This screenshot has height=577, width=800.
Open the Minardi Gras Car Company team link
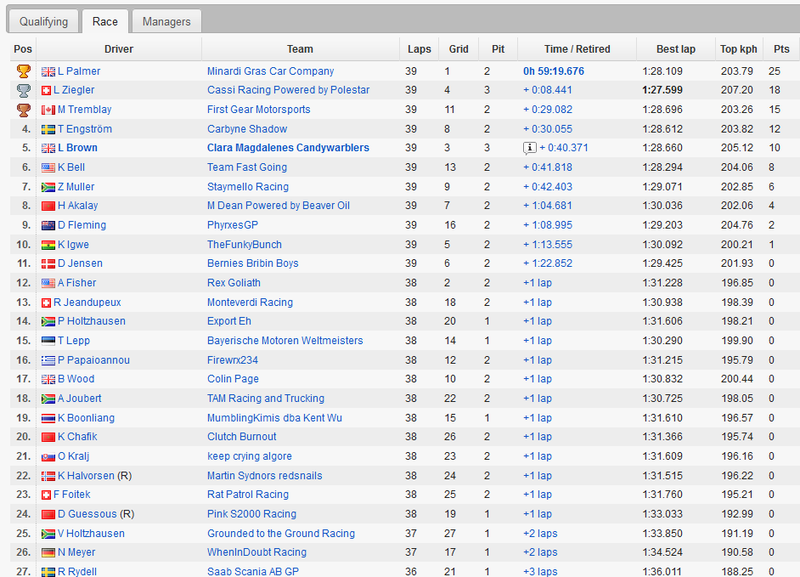(x=270, y=71)
